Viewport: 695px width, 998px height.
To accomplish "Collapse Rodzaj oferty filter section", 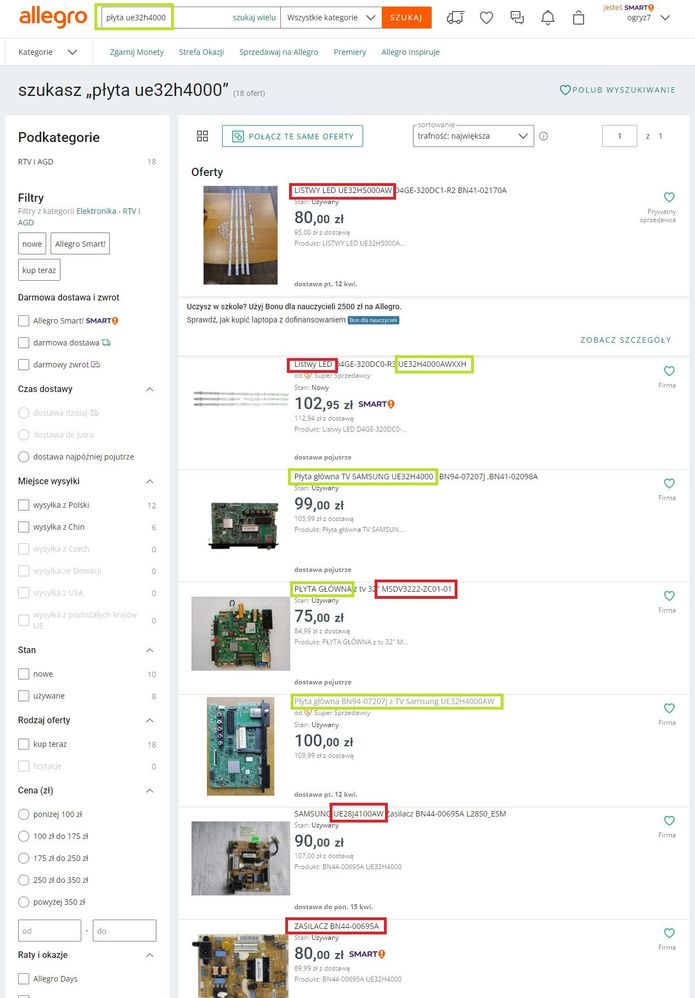I will pos(150,720).
